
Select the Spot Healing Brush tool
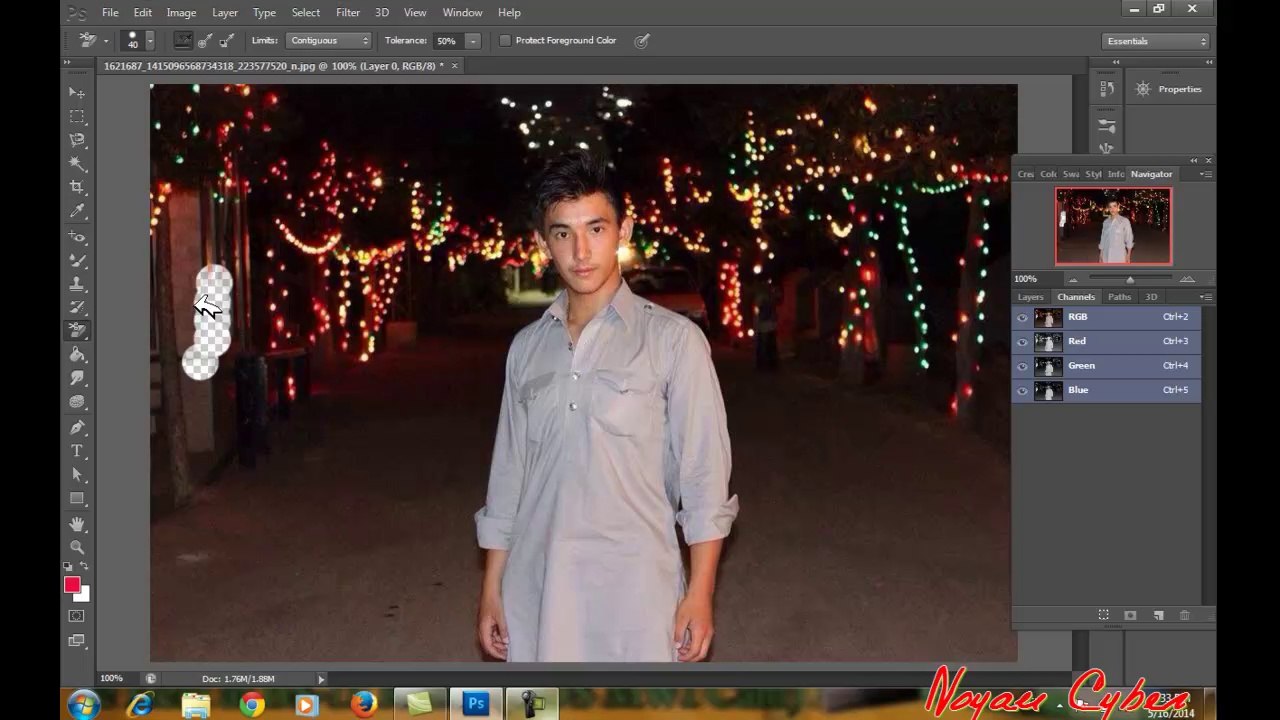(77, 237)
